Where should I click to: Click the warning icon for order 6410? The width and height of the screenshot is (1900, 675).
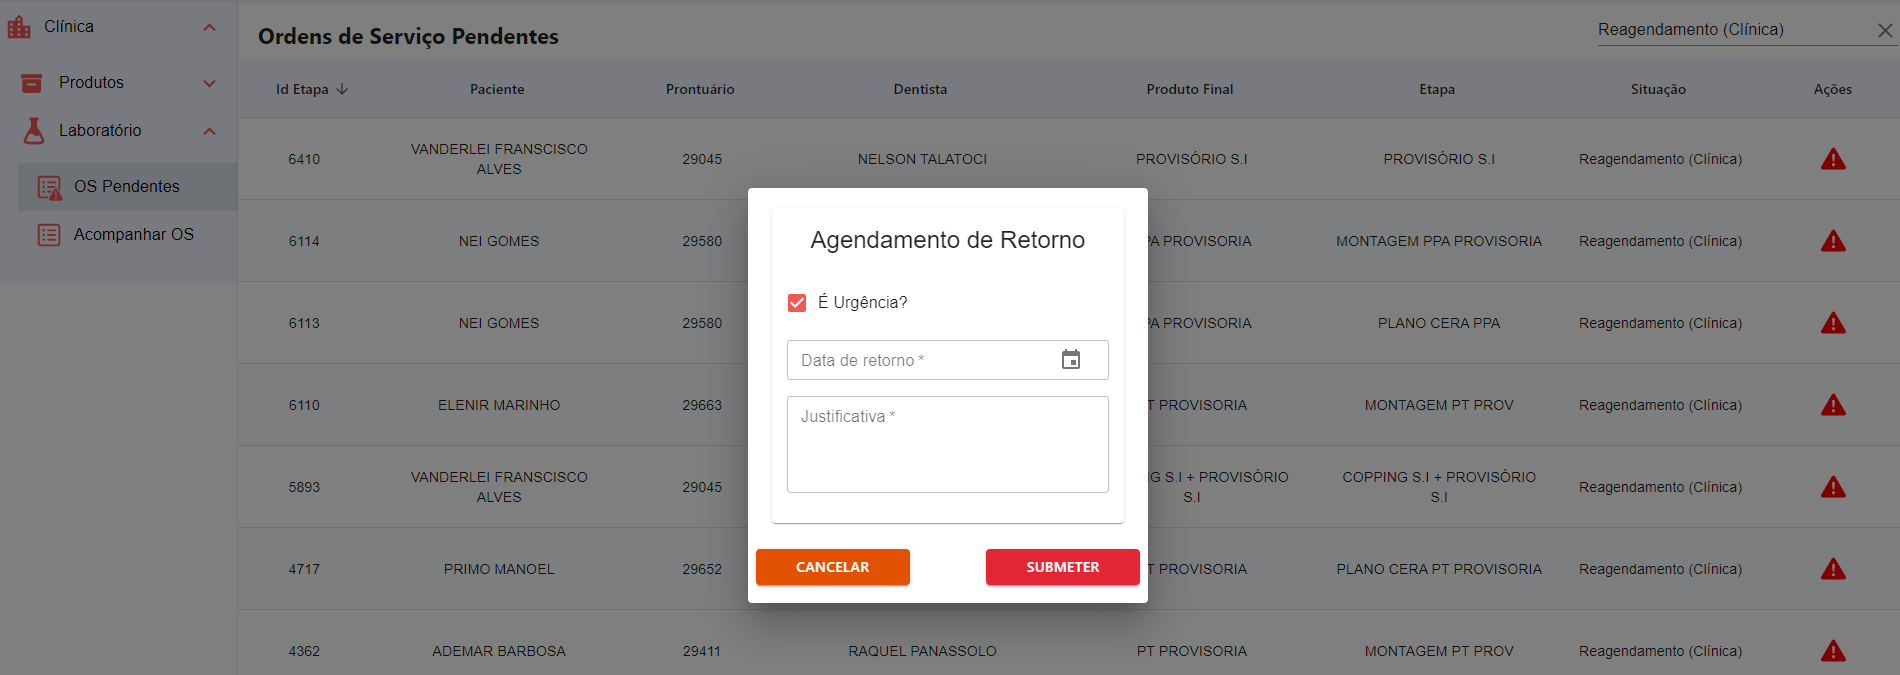coord(1832,159)
